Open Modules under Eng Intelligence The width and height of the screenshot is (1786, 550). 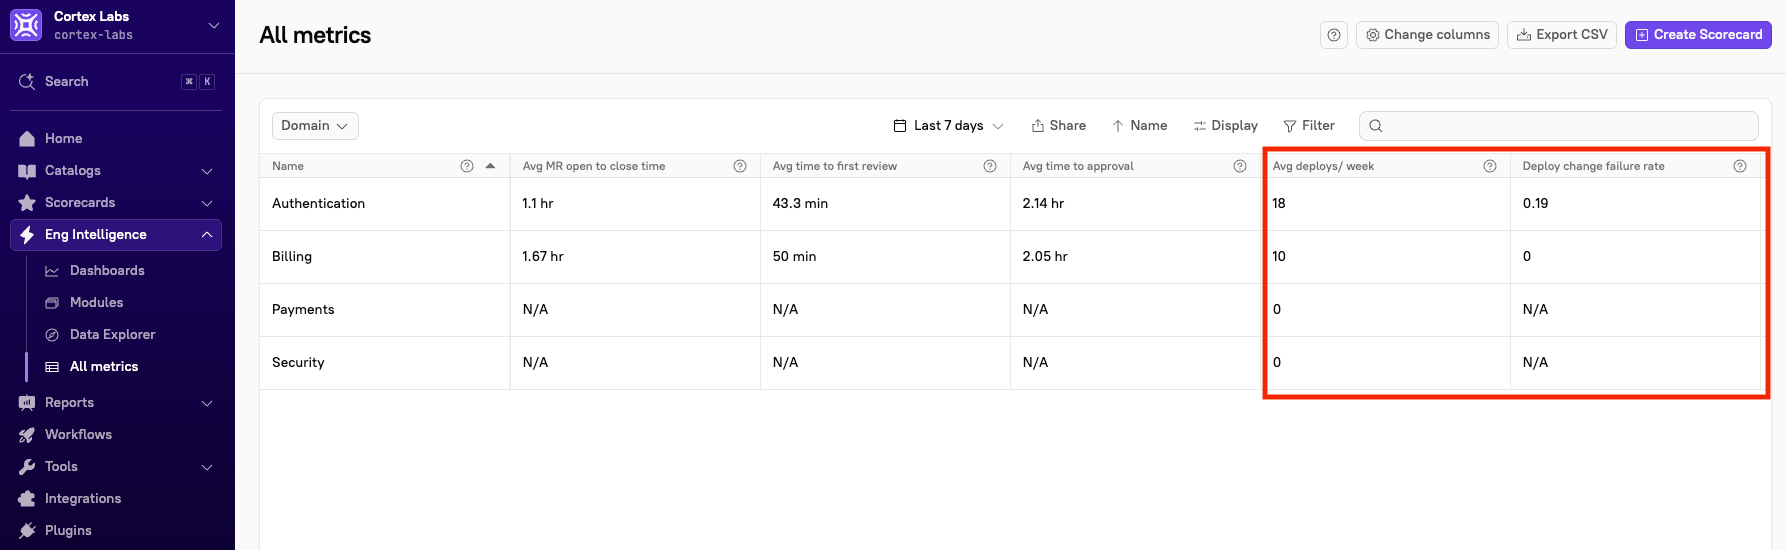[96, 303]
